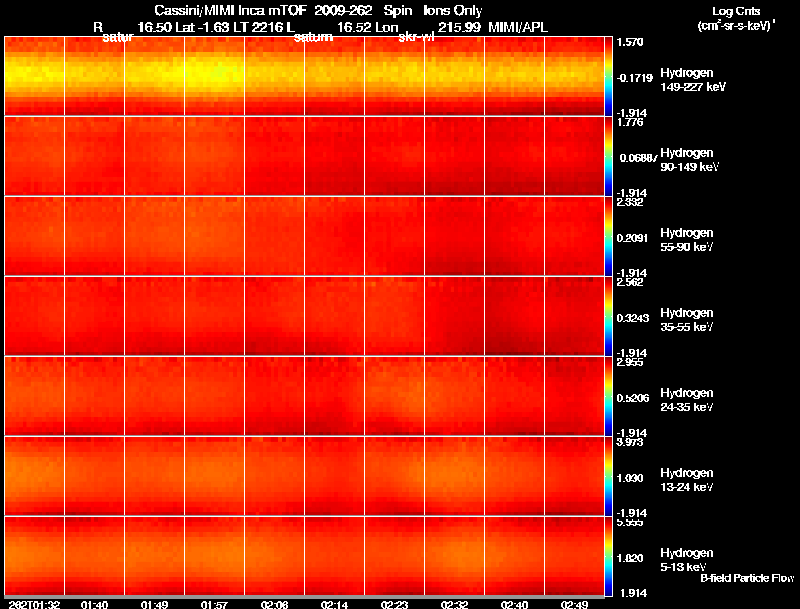Click the 02:49 time axis label
This screenshot has width=800, height=609.
pyautogui.click(x=574, y=605)
